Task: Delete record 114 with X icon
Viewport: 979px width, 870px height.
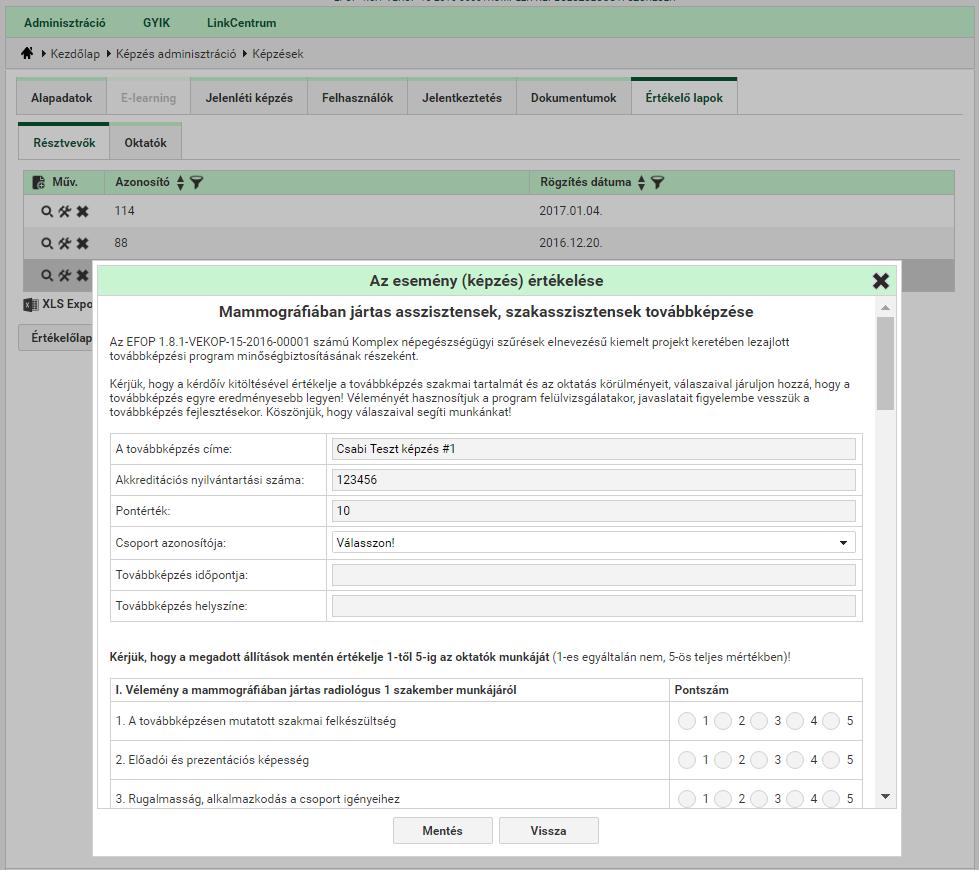Action: pyautogui.click(x=82, y=211)
